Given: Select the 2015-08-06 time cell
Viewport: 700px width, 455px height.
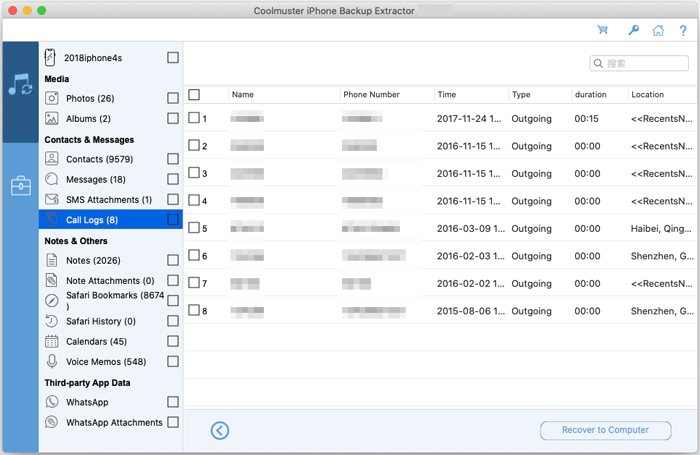Looking at the screenshot, I should [x=471, y=311].
